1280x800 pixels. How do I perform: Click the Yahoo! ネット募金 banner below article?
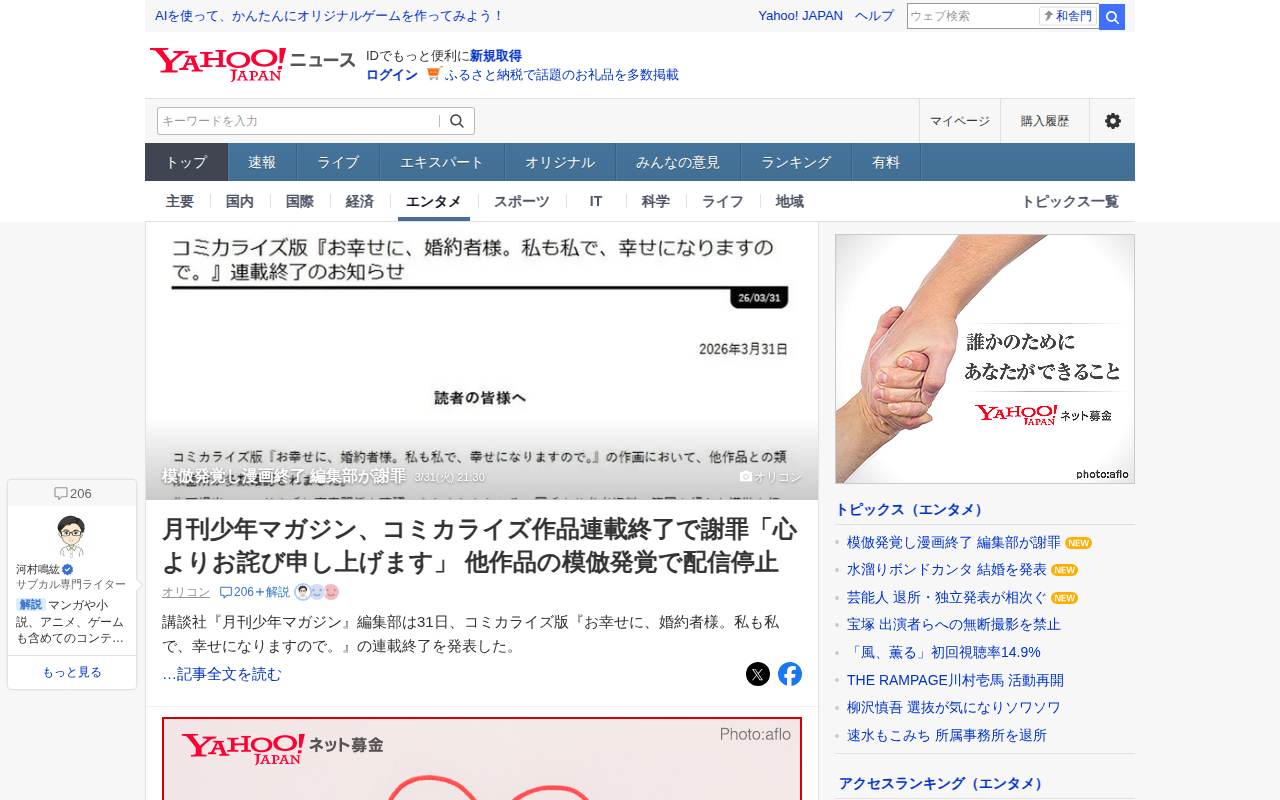482,759
